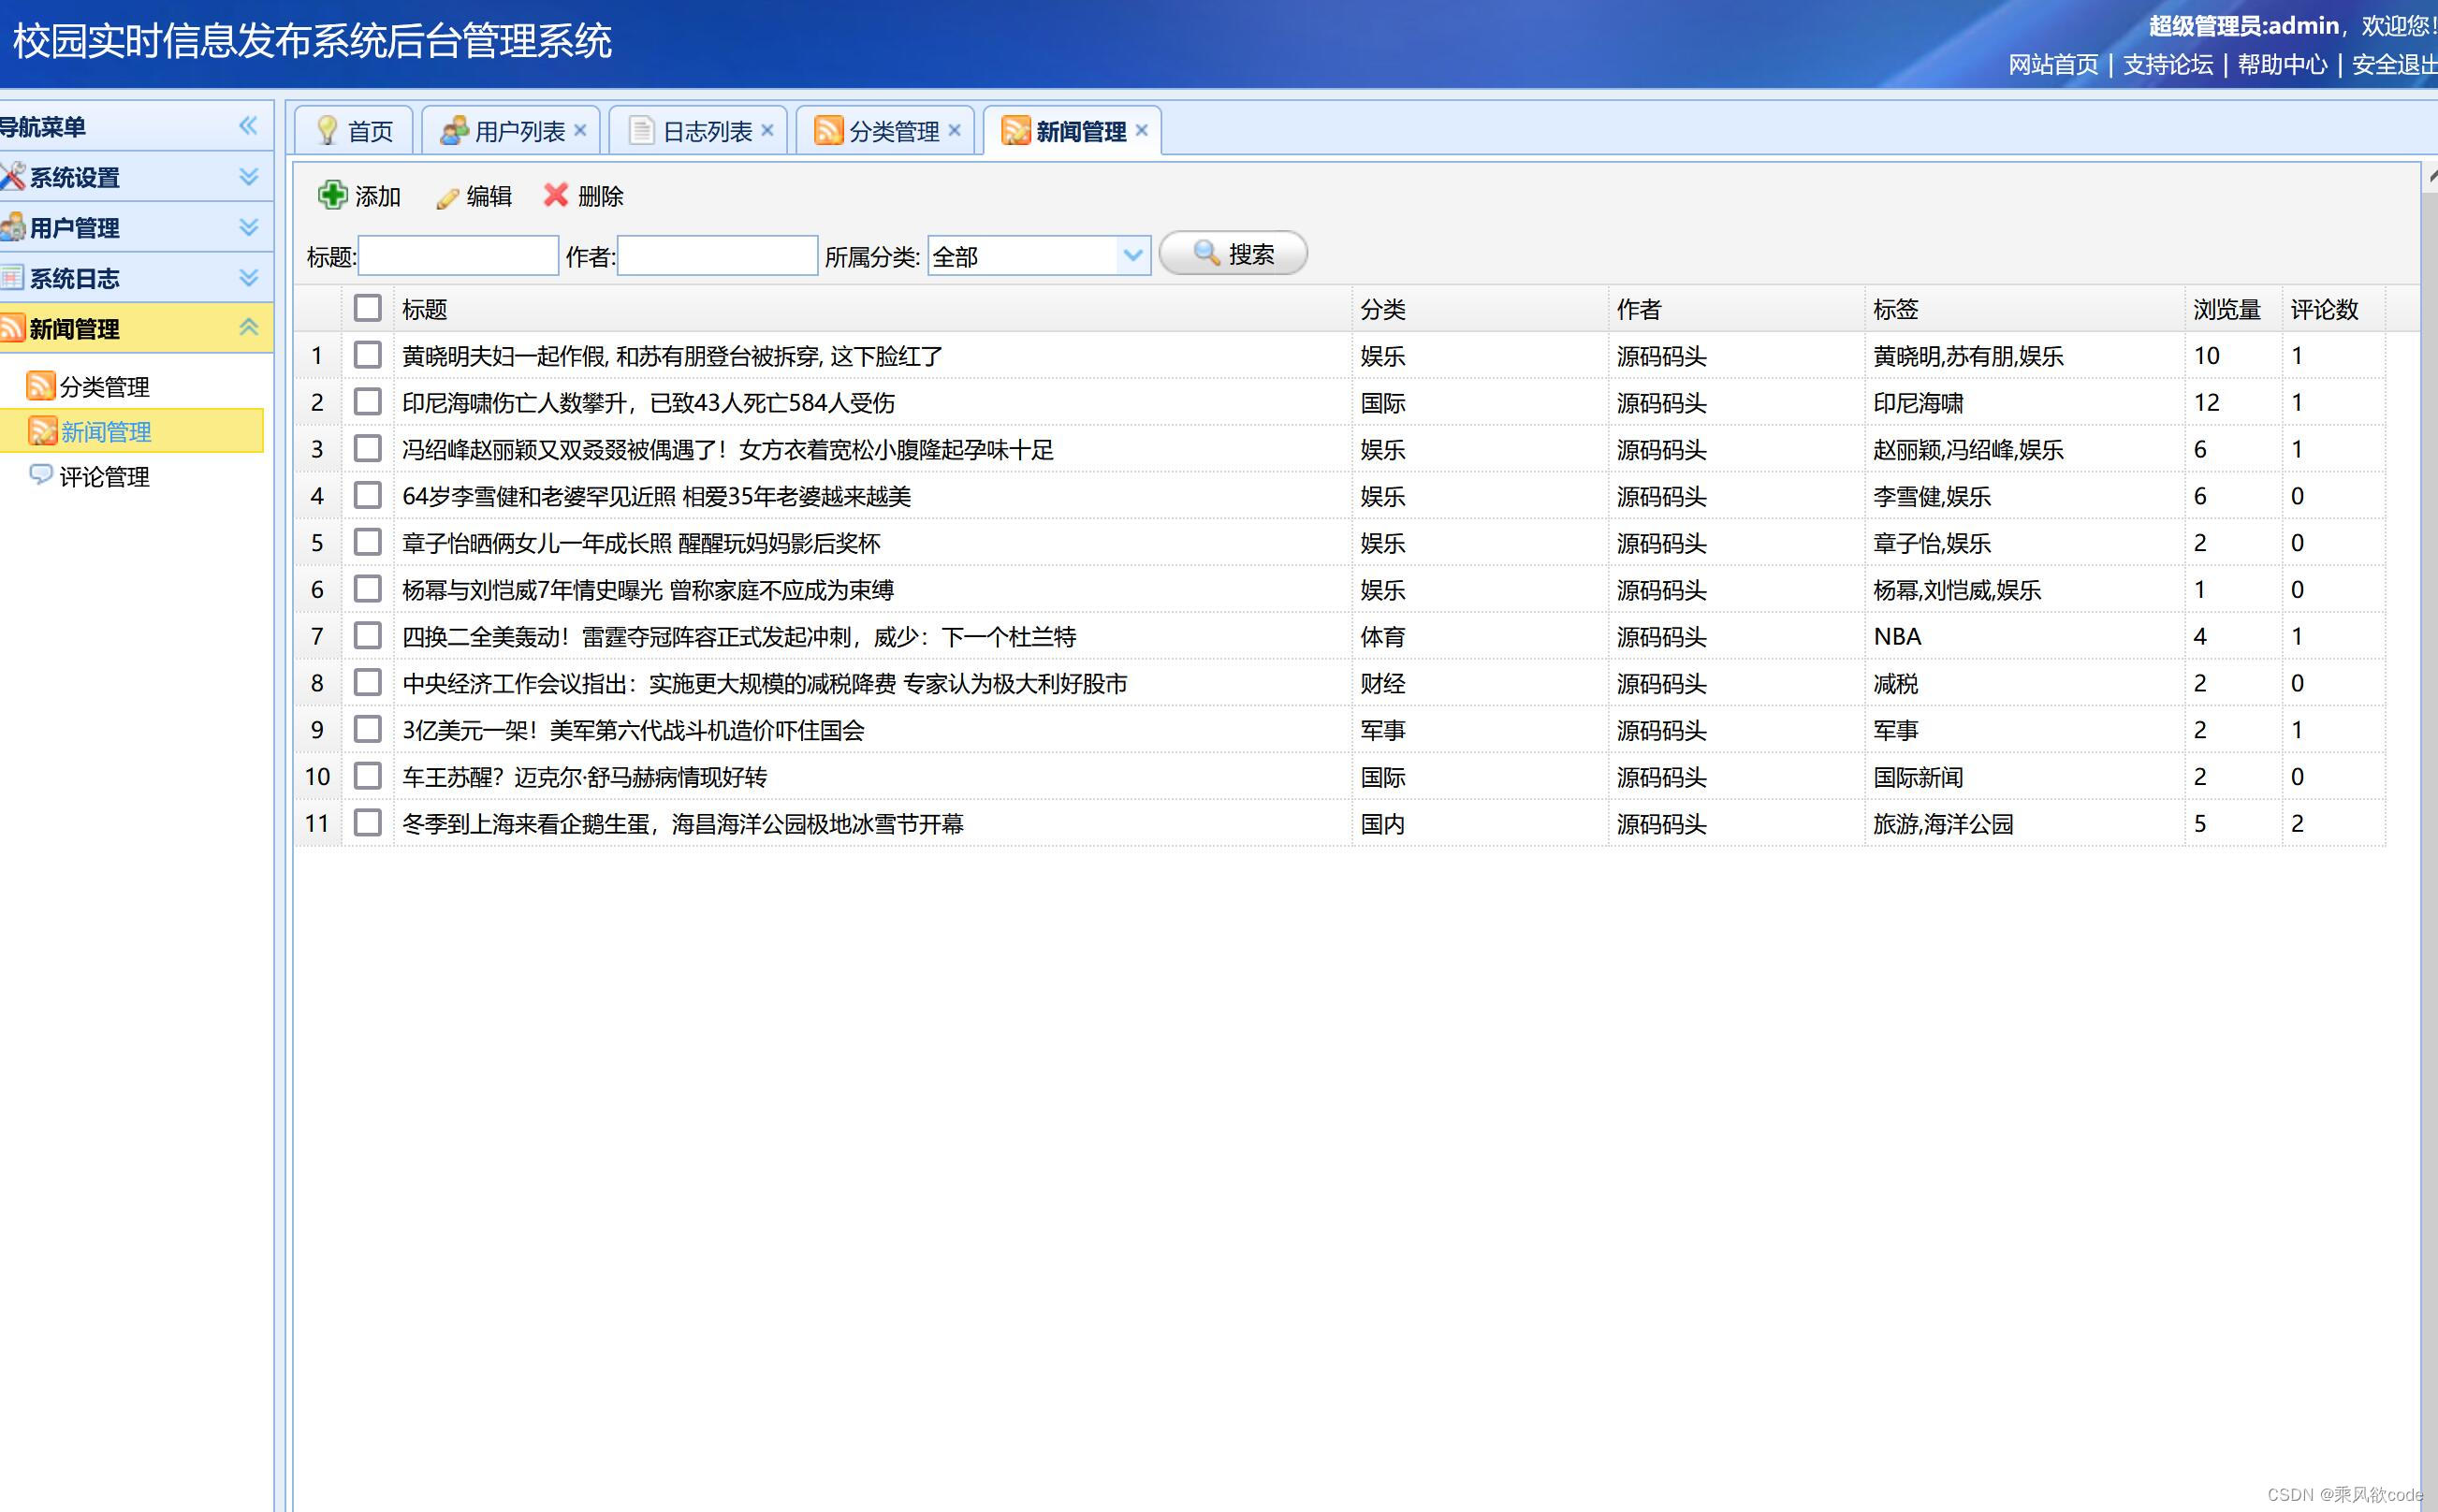This screenshot has width=2438, height=1512.
Task: Click the magnifier icon on the 搜索 button
Action: (1205, 254)
